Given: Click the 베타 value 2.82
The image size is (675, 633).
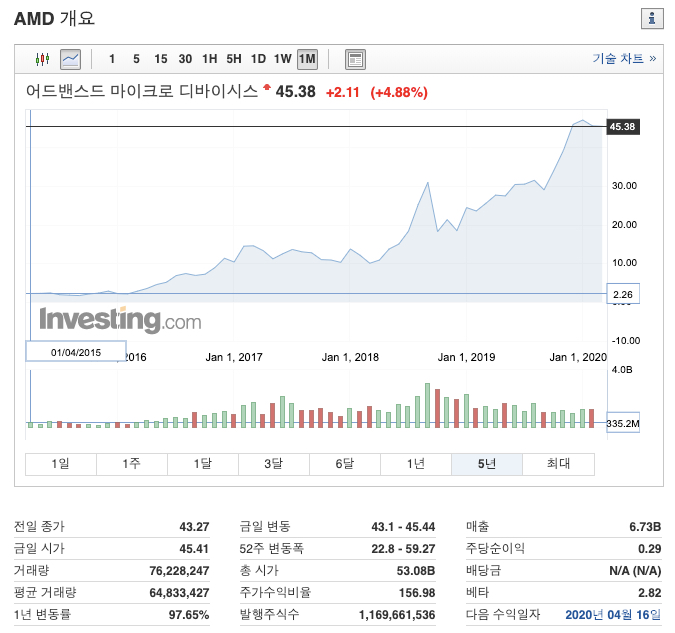Looking at the screenshot, I should click(x=650, y=593).
